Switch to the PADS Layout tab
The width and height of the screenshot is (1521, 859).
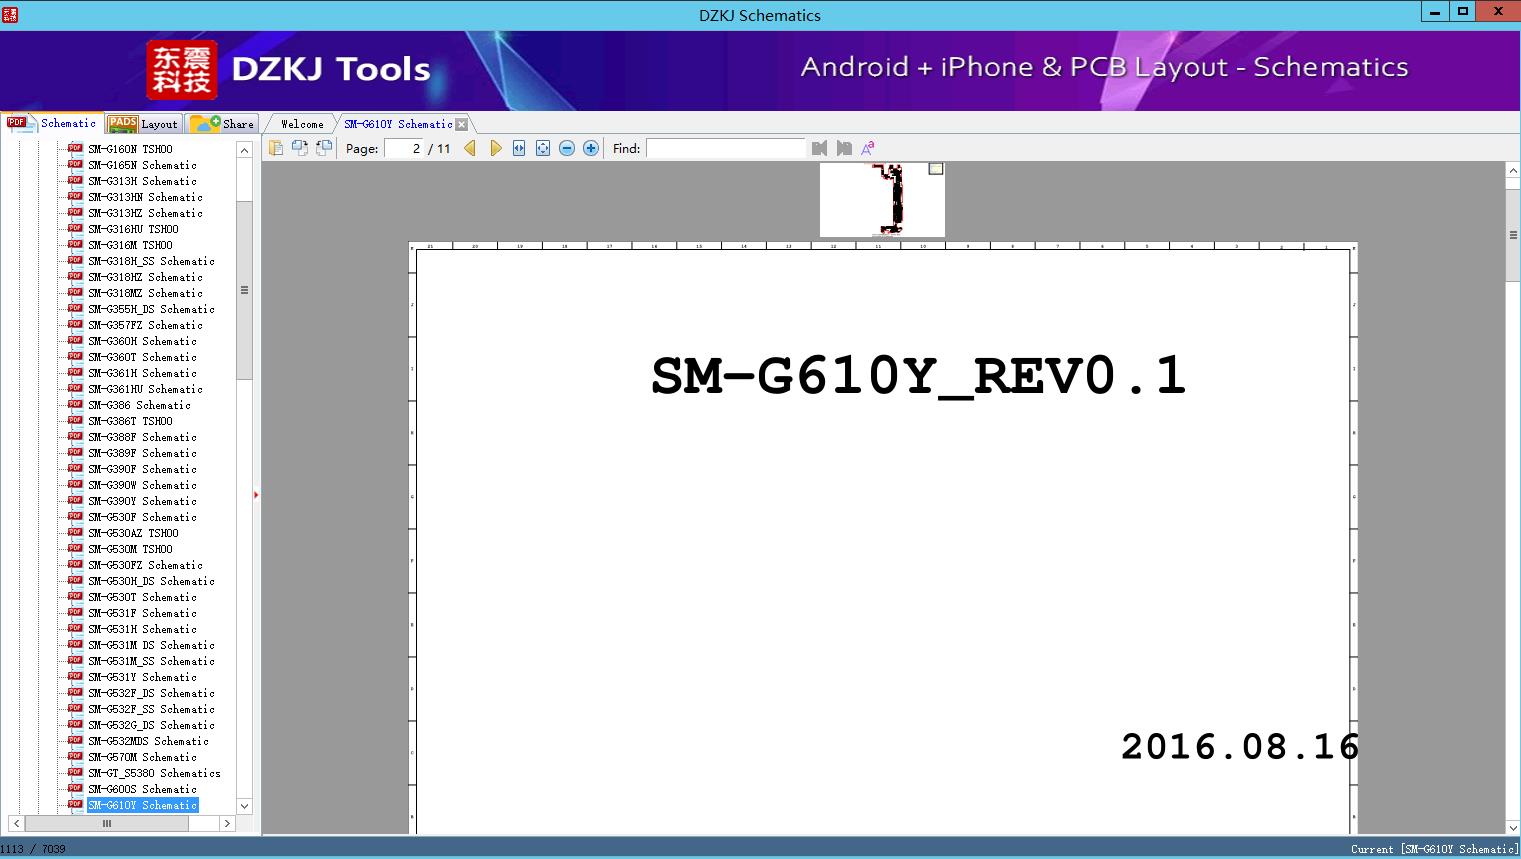click(143, 124)
